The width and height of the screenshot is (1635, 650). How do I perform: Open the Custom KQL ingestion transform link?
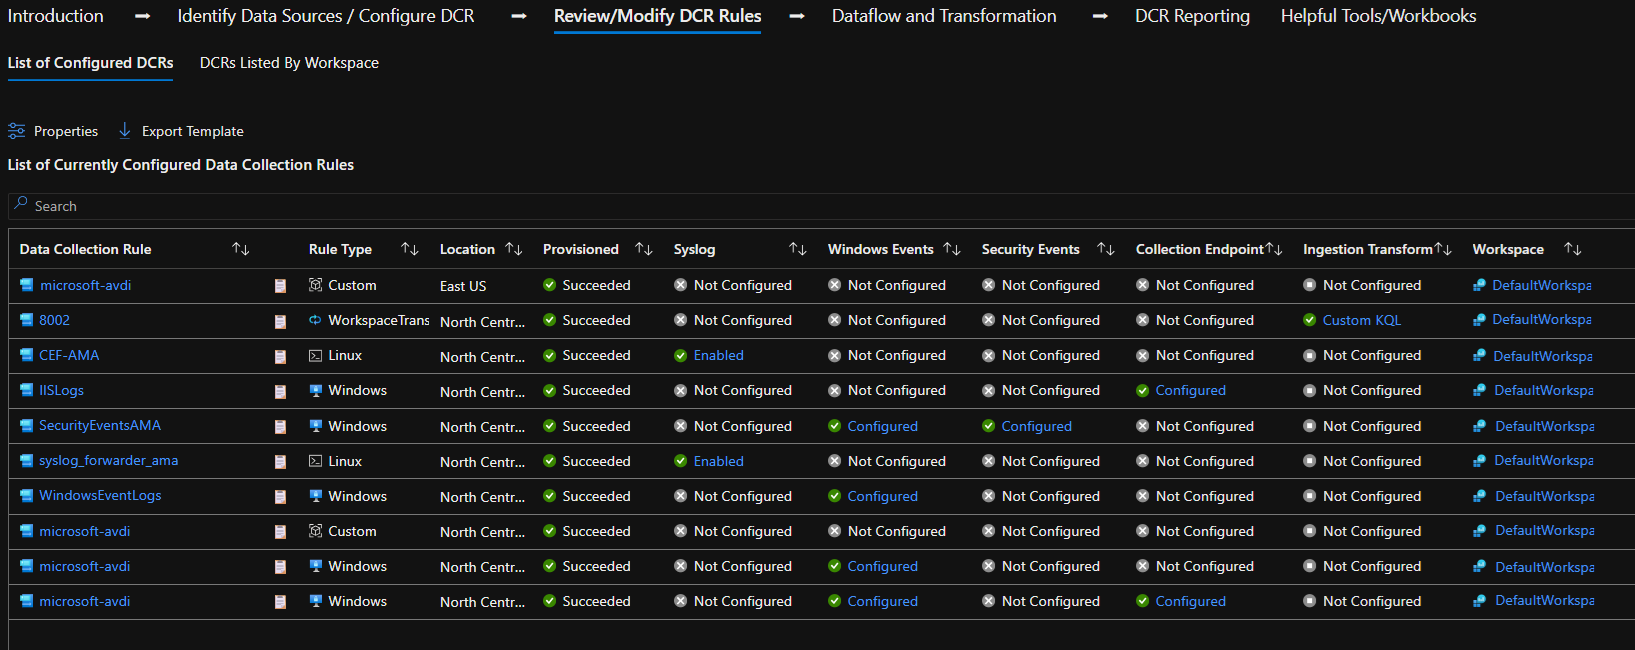[1361, 321]
